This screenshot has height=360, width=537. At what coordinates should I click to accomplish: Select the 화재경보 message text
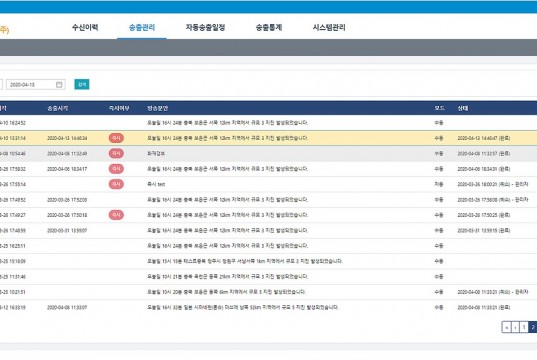(x=156, y=153)
